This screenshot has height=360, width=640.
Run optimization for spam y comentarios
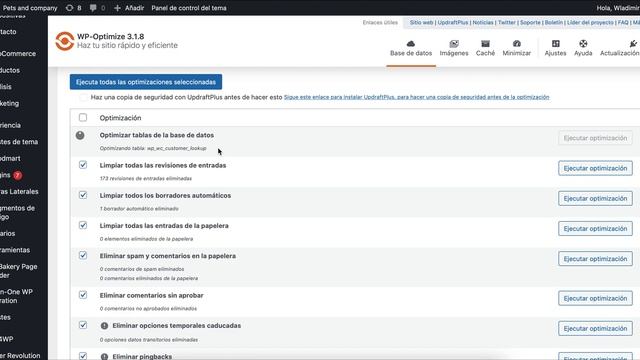pyautogui.click(x=595, y=259)
